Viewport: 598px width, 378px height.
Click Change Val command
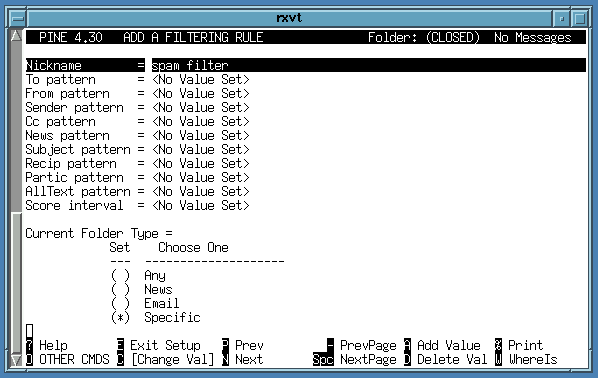(172, 359)
